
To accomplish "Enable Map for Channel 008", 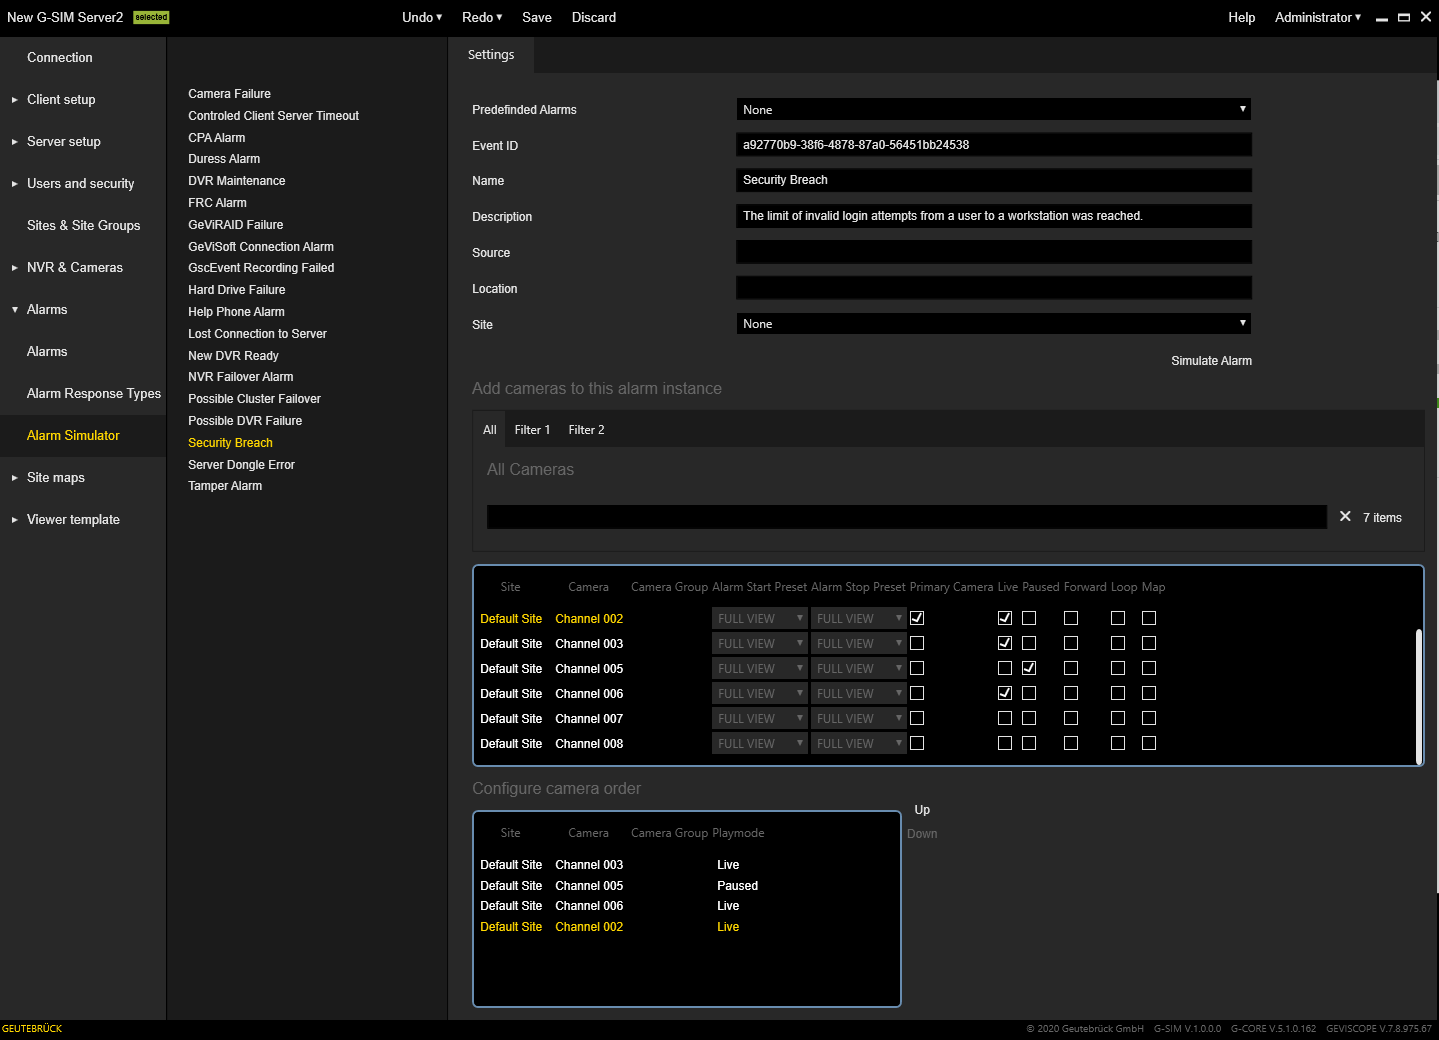I will [x=1149, y=743].
